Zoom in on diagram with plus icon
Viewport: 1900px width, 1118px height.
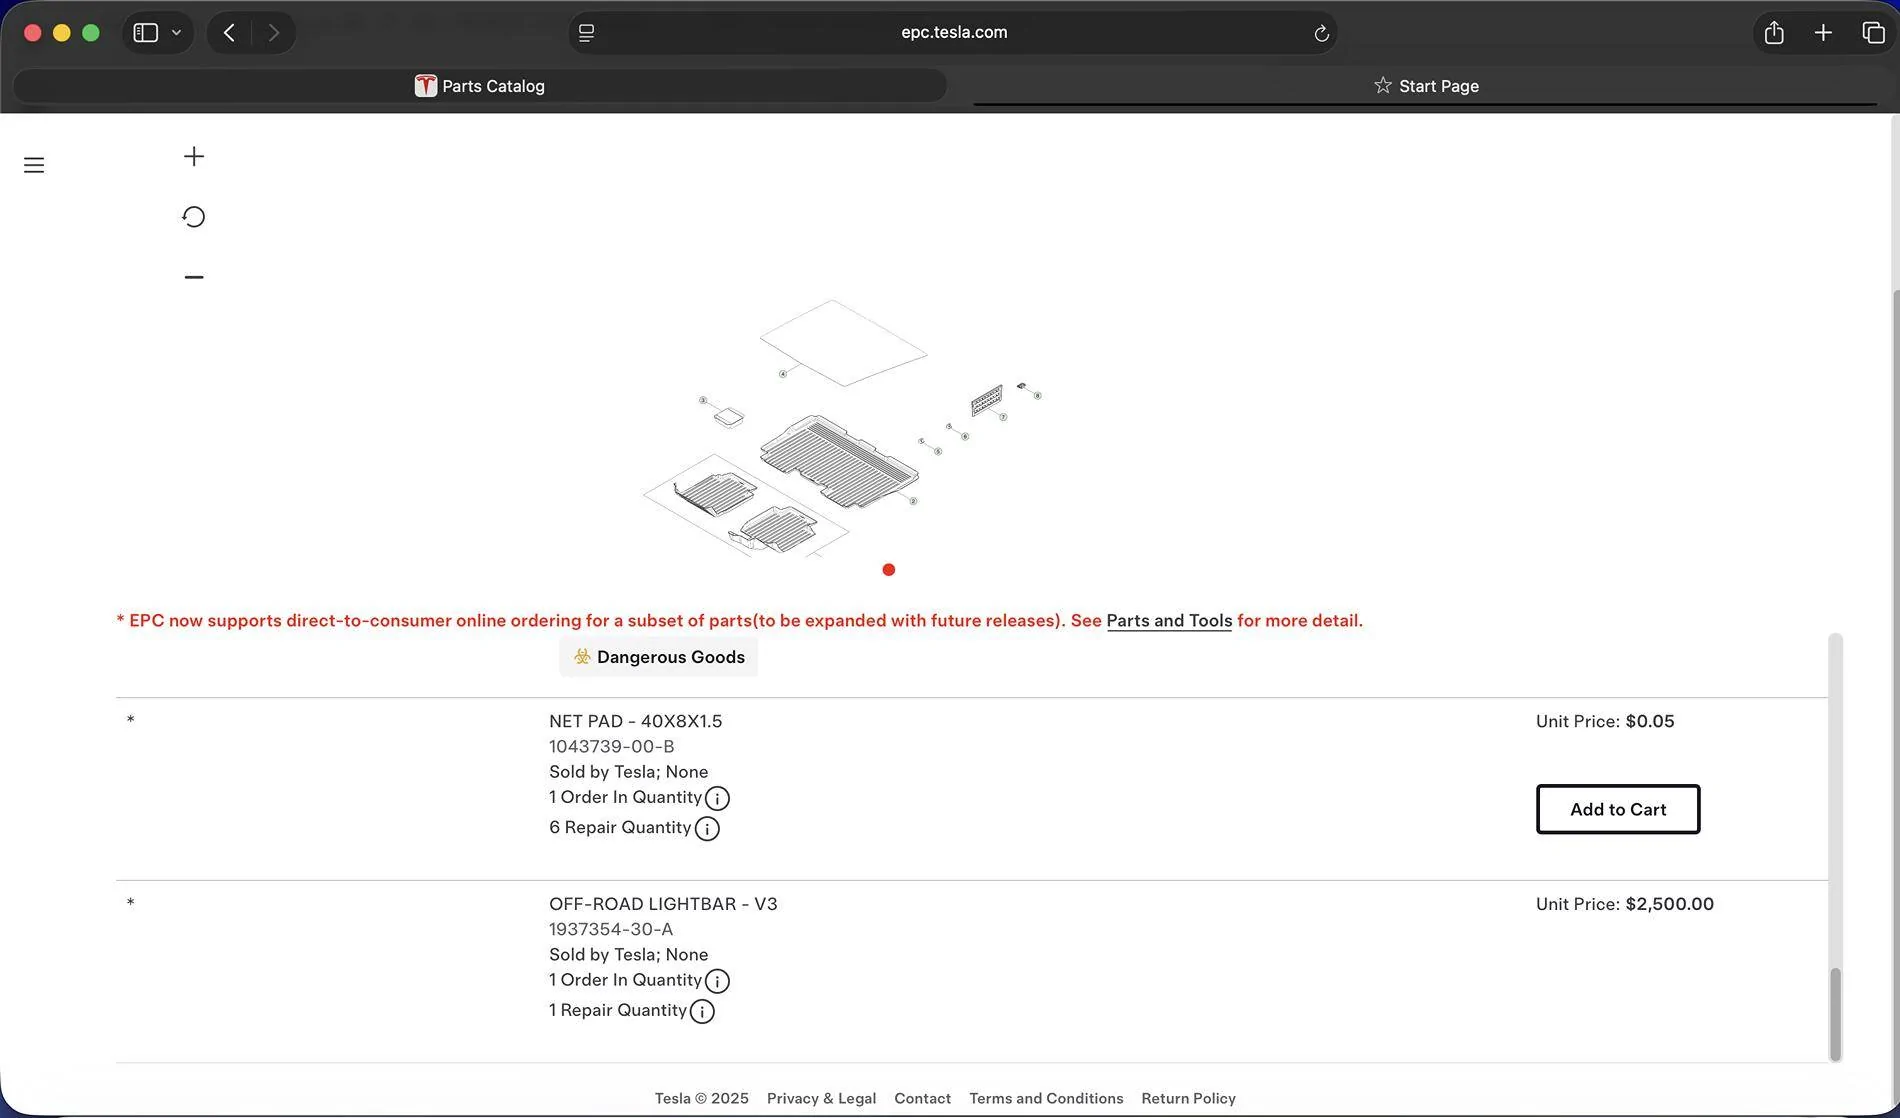point(194,156)
